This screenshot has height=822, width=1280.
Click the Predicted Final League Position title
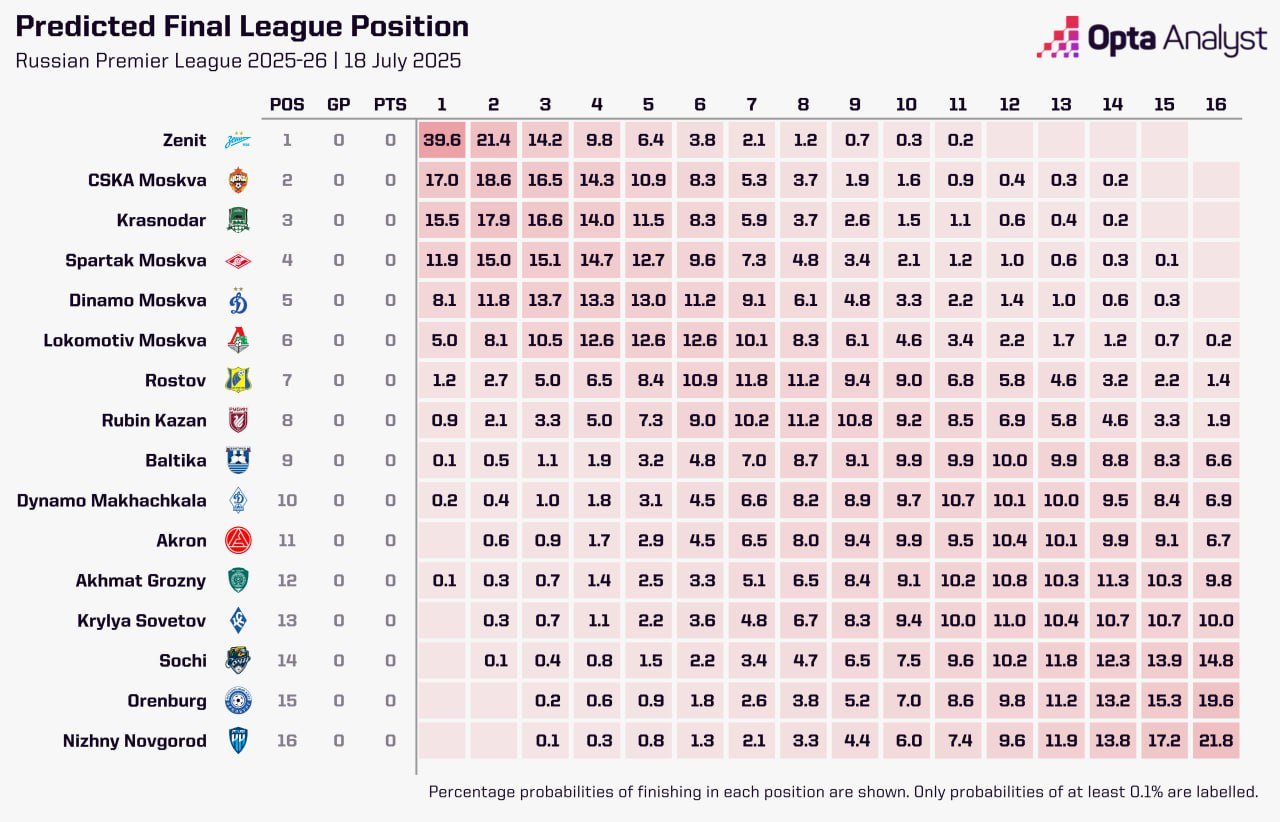(x=242, y=27)
